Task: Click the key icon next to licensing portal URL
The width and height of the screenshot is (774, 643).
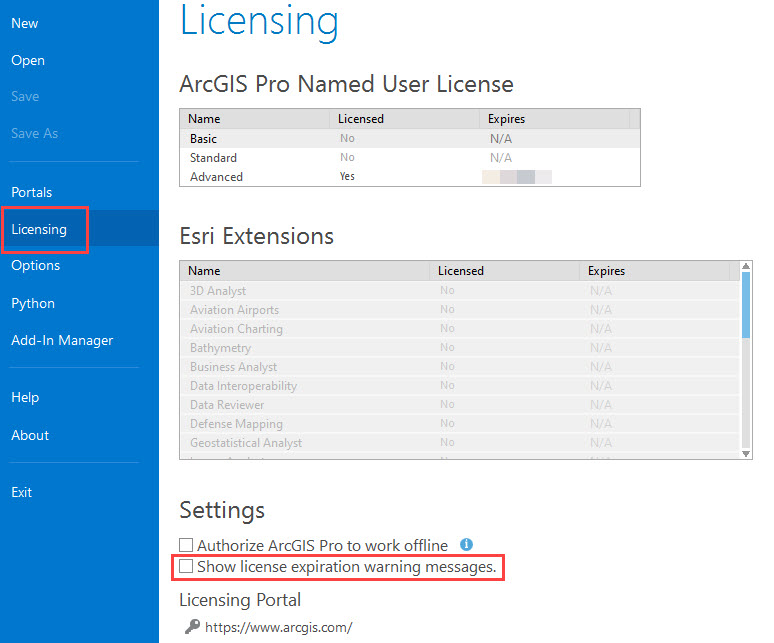Action: coord(192,627)
